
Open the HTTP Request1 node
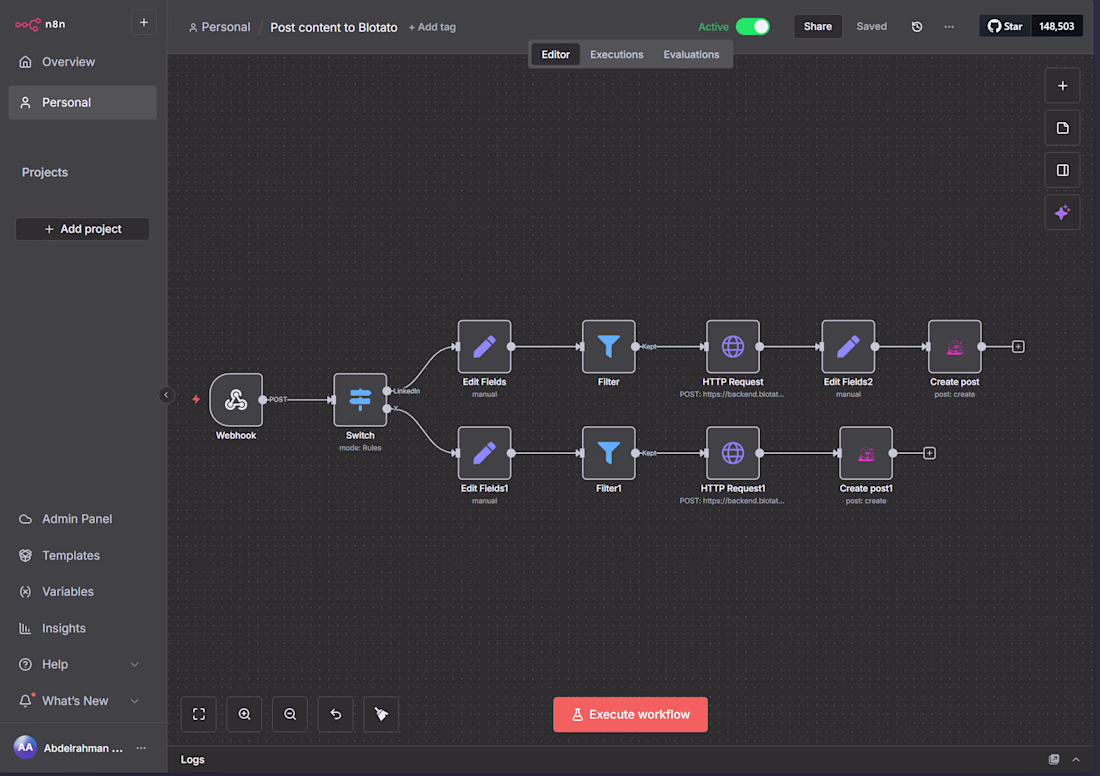tap(732, 453)
